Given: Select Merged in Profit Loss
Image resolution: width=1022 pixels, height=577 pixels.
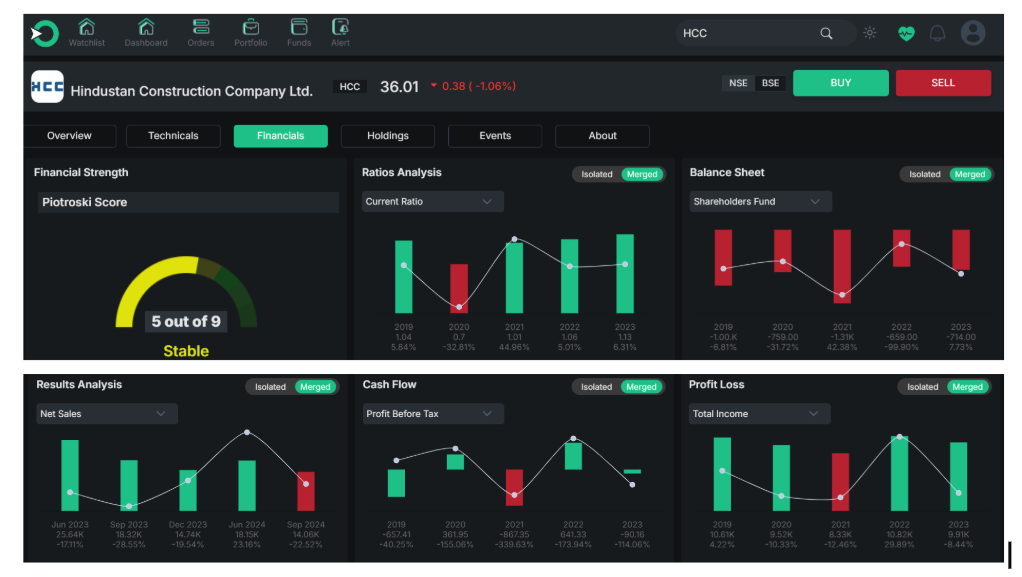Looking at the screenshot, I should tap(967, 387).
